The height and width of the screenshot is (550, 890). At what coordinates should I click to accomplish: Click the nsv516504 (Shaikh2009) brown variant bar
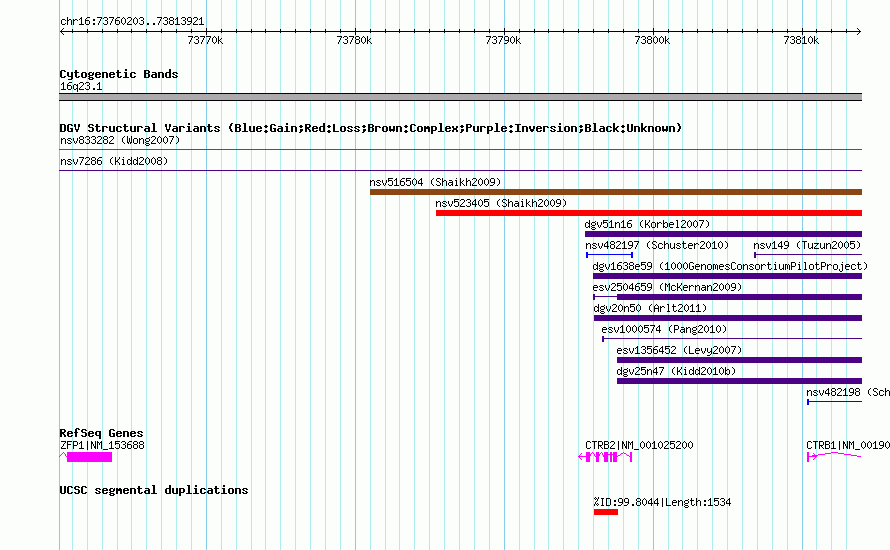pos(616,192)
